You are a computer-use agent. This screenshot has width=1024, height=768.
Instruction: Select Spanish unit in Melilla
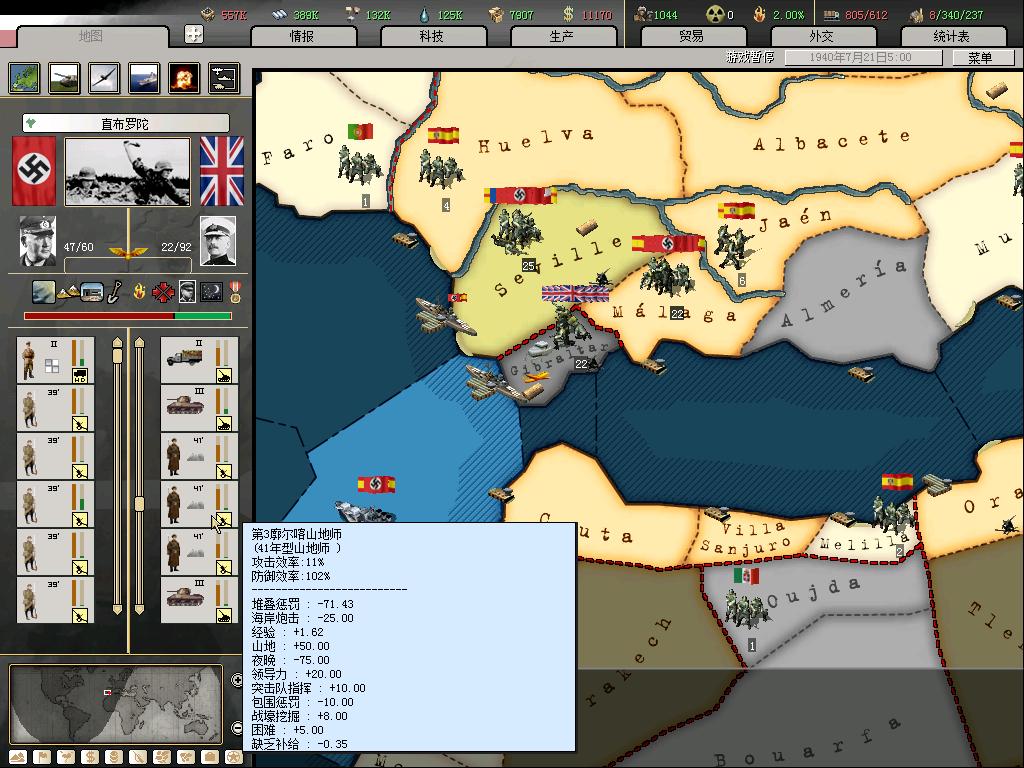893,516
